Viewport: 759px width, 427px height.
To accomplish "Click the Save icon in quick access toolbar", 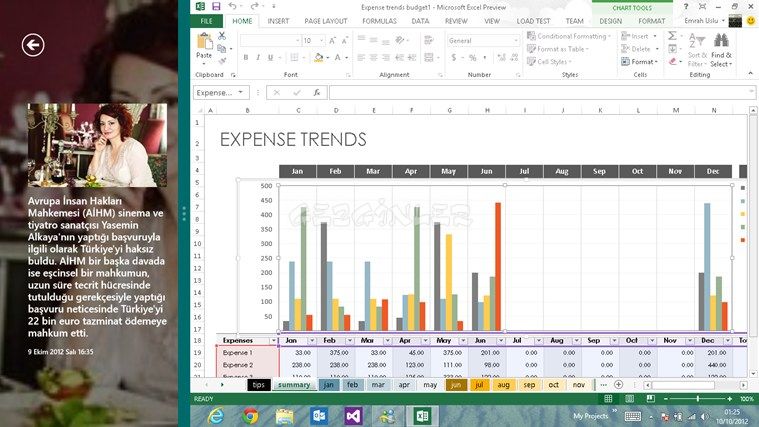I will point(216,6).
